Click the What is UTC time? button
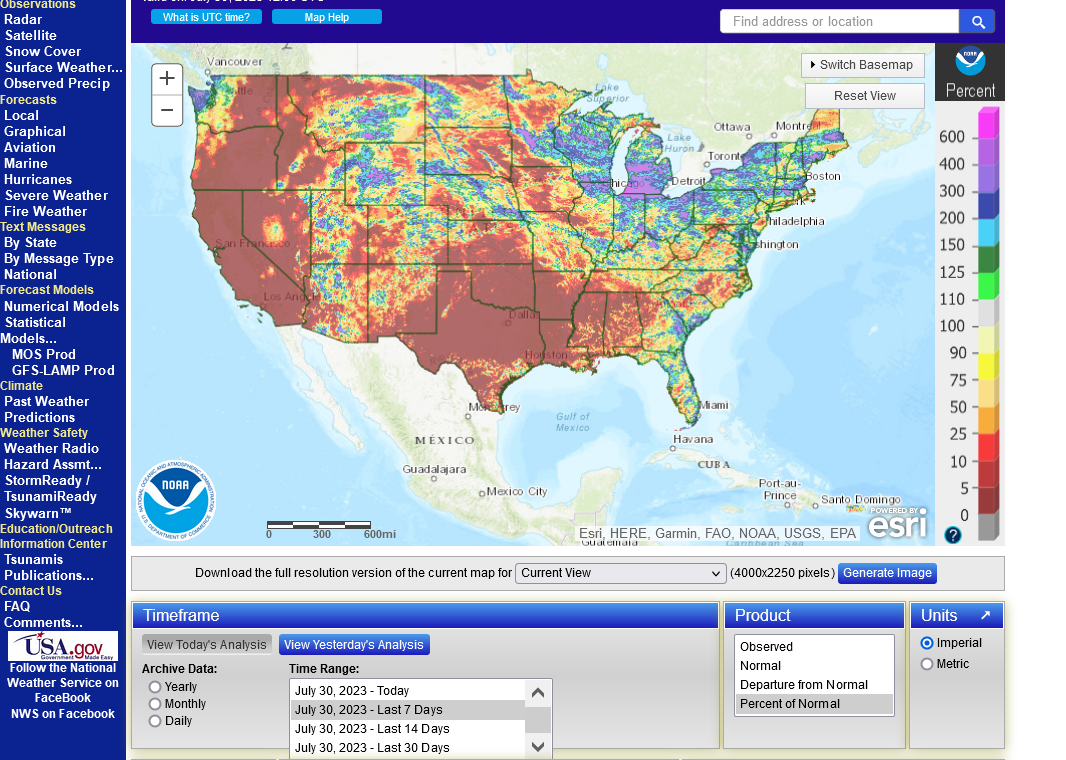The height and width of the screenshot is (760, 1066). (x=206, y=17)
